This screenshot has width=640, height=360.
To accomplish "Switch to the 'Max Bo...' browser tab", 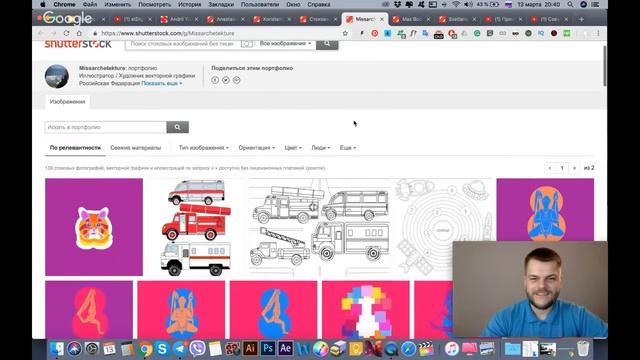I will [x=411, y=19].
